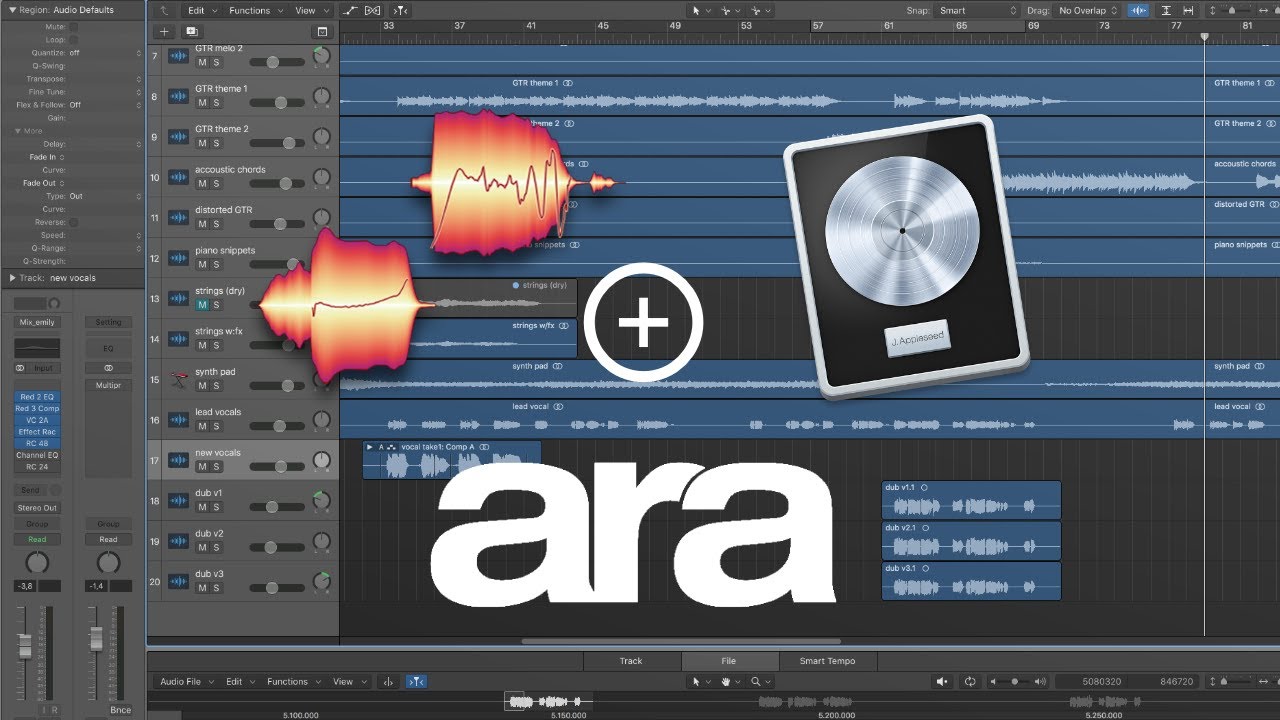
Task: Click the vertical auto zoom icon
Action: (1166, 10)
